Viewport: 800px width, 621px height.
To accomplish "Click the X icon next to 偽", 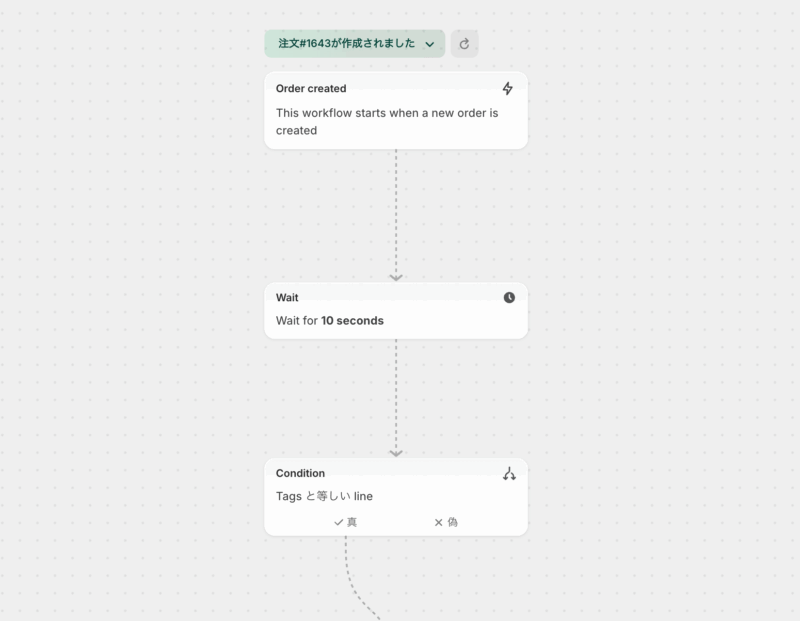I will point(438,522).
